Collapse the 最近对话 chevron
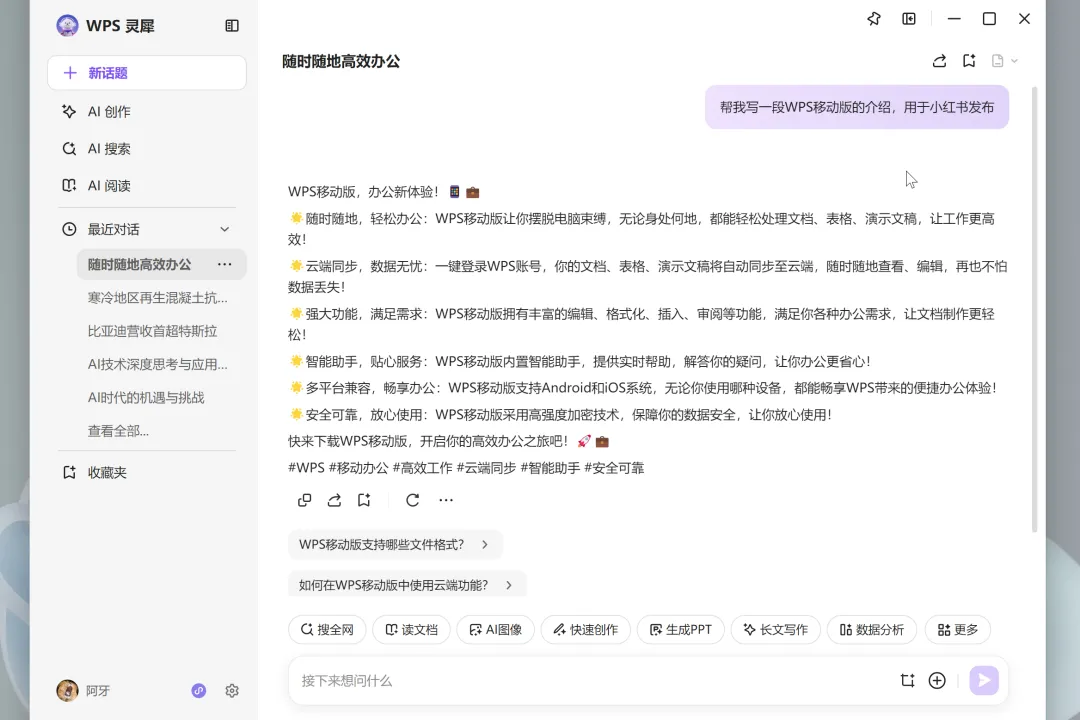 pos(225,229)
